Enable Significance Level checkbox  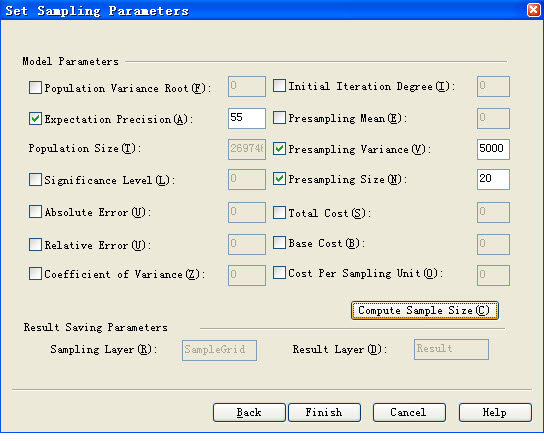[35, 180]
